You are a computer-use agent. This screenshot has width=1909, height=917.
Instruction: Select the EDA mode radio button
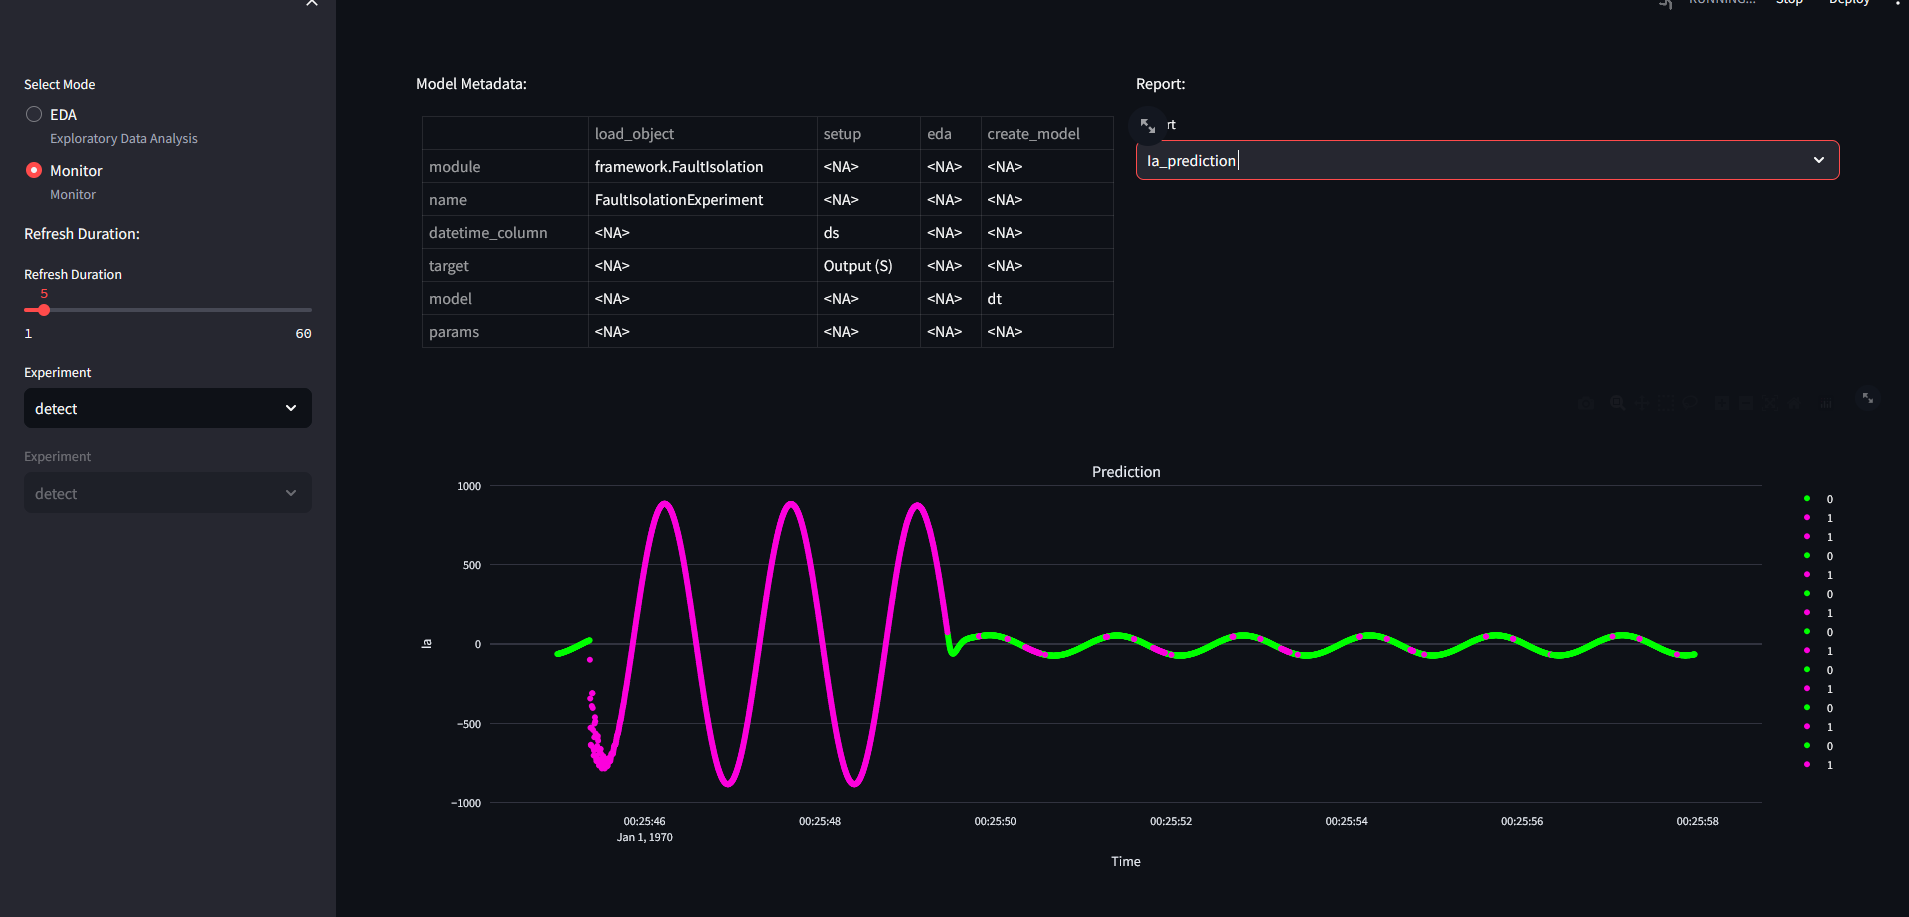(34, 114)
